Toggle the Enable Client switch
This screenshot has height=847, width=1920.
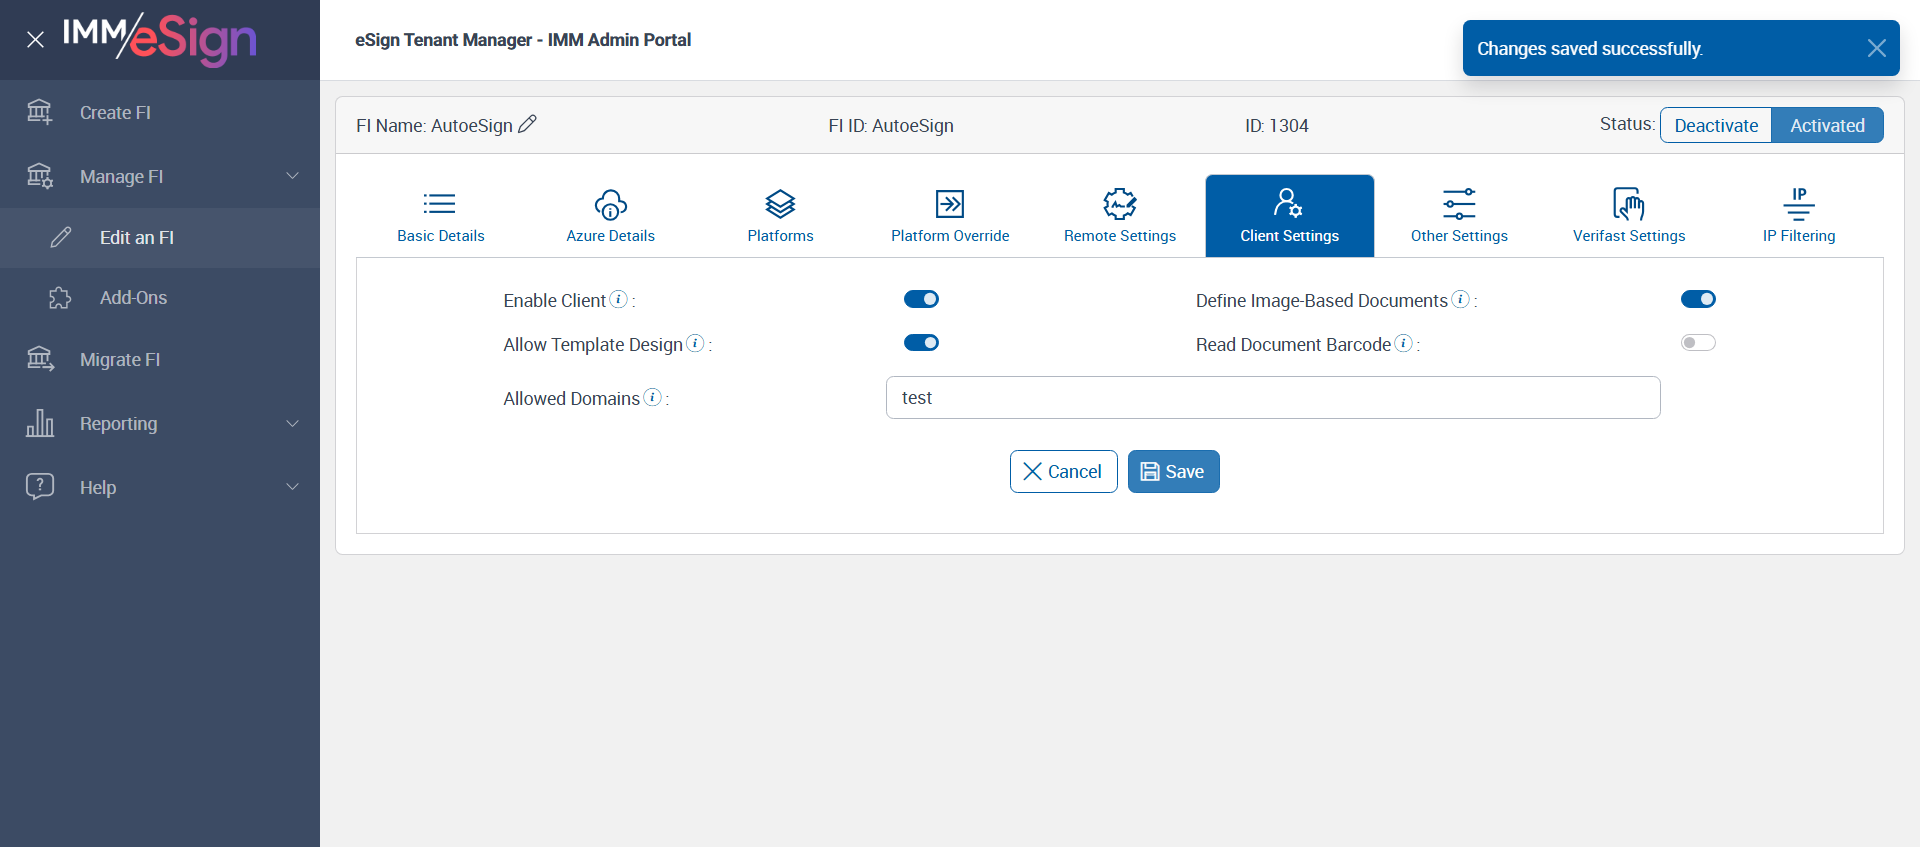(921, 299)
